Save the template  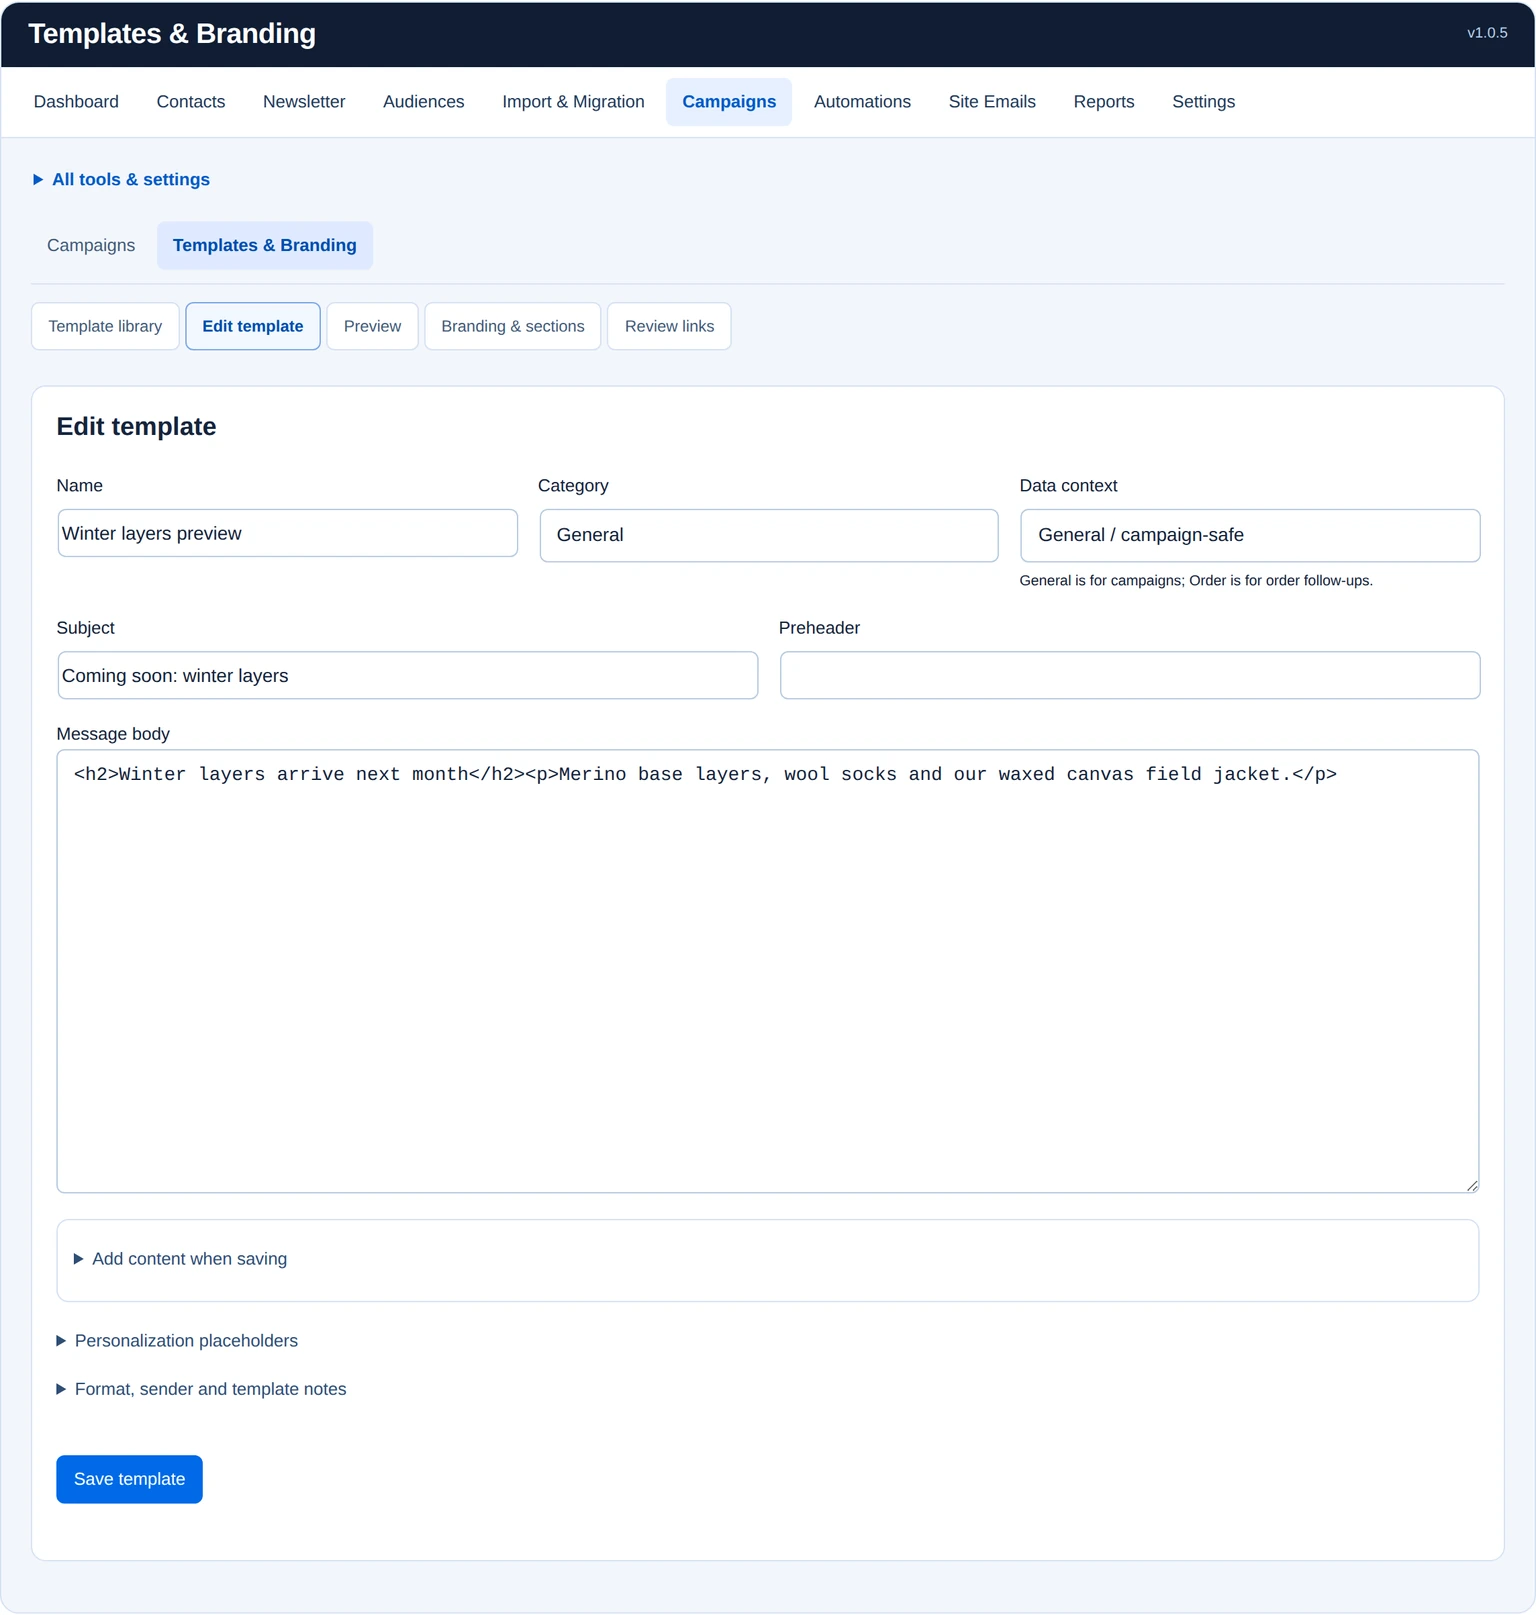[x=130, y=1479]
